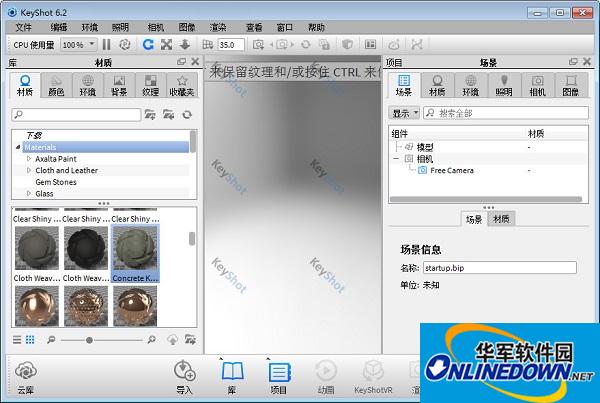This screenshot has width=600, height=403.
Task: Click the NURBS rendering cube icon
Action: (x=347, y=45)
